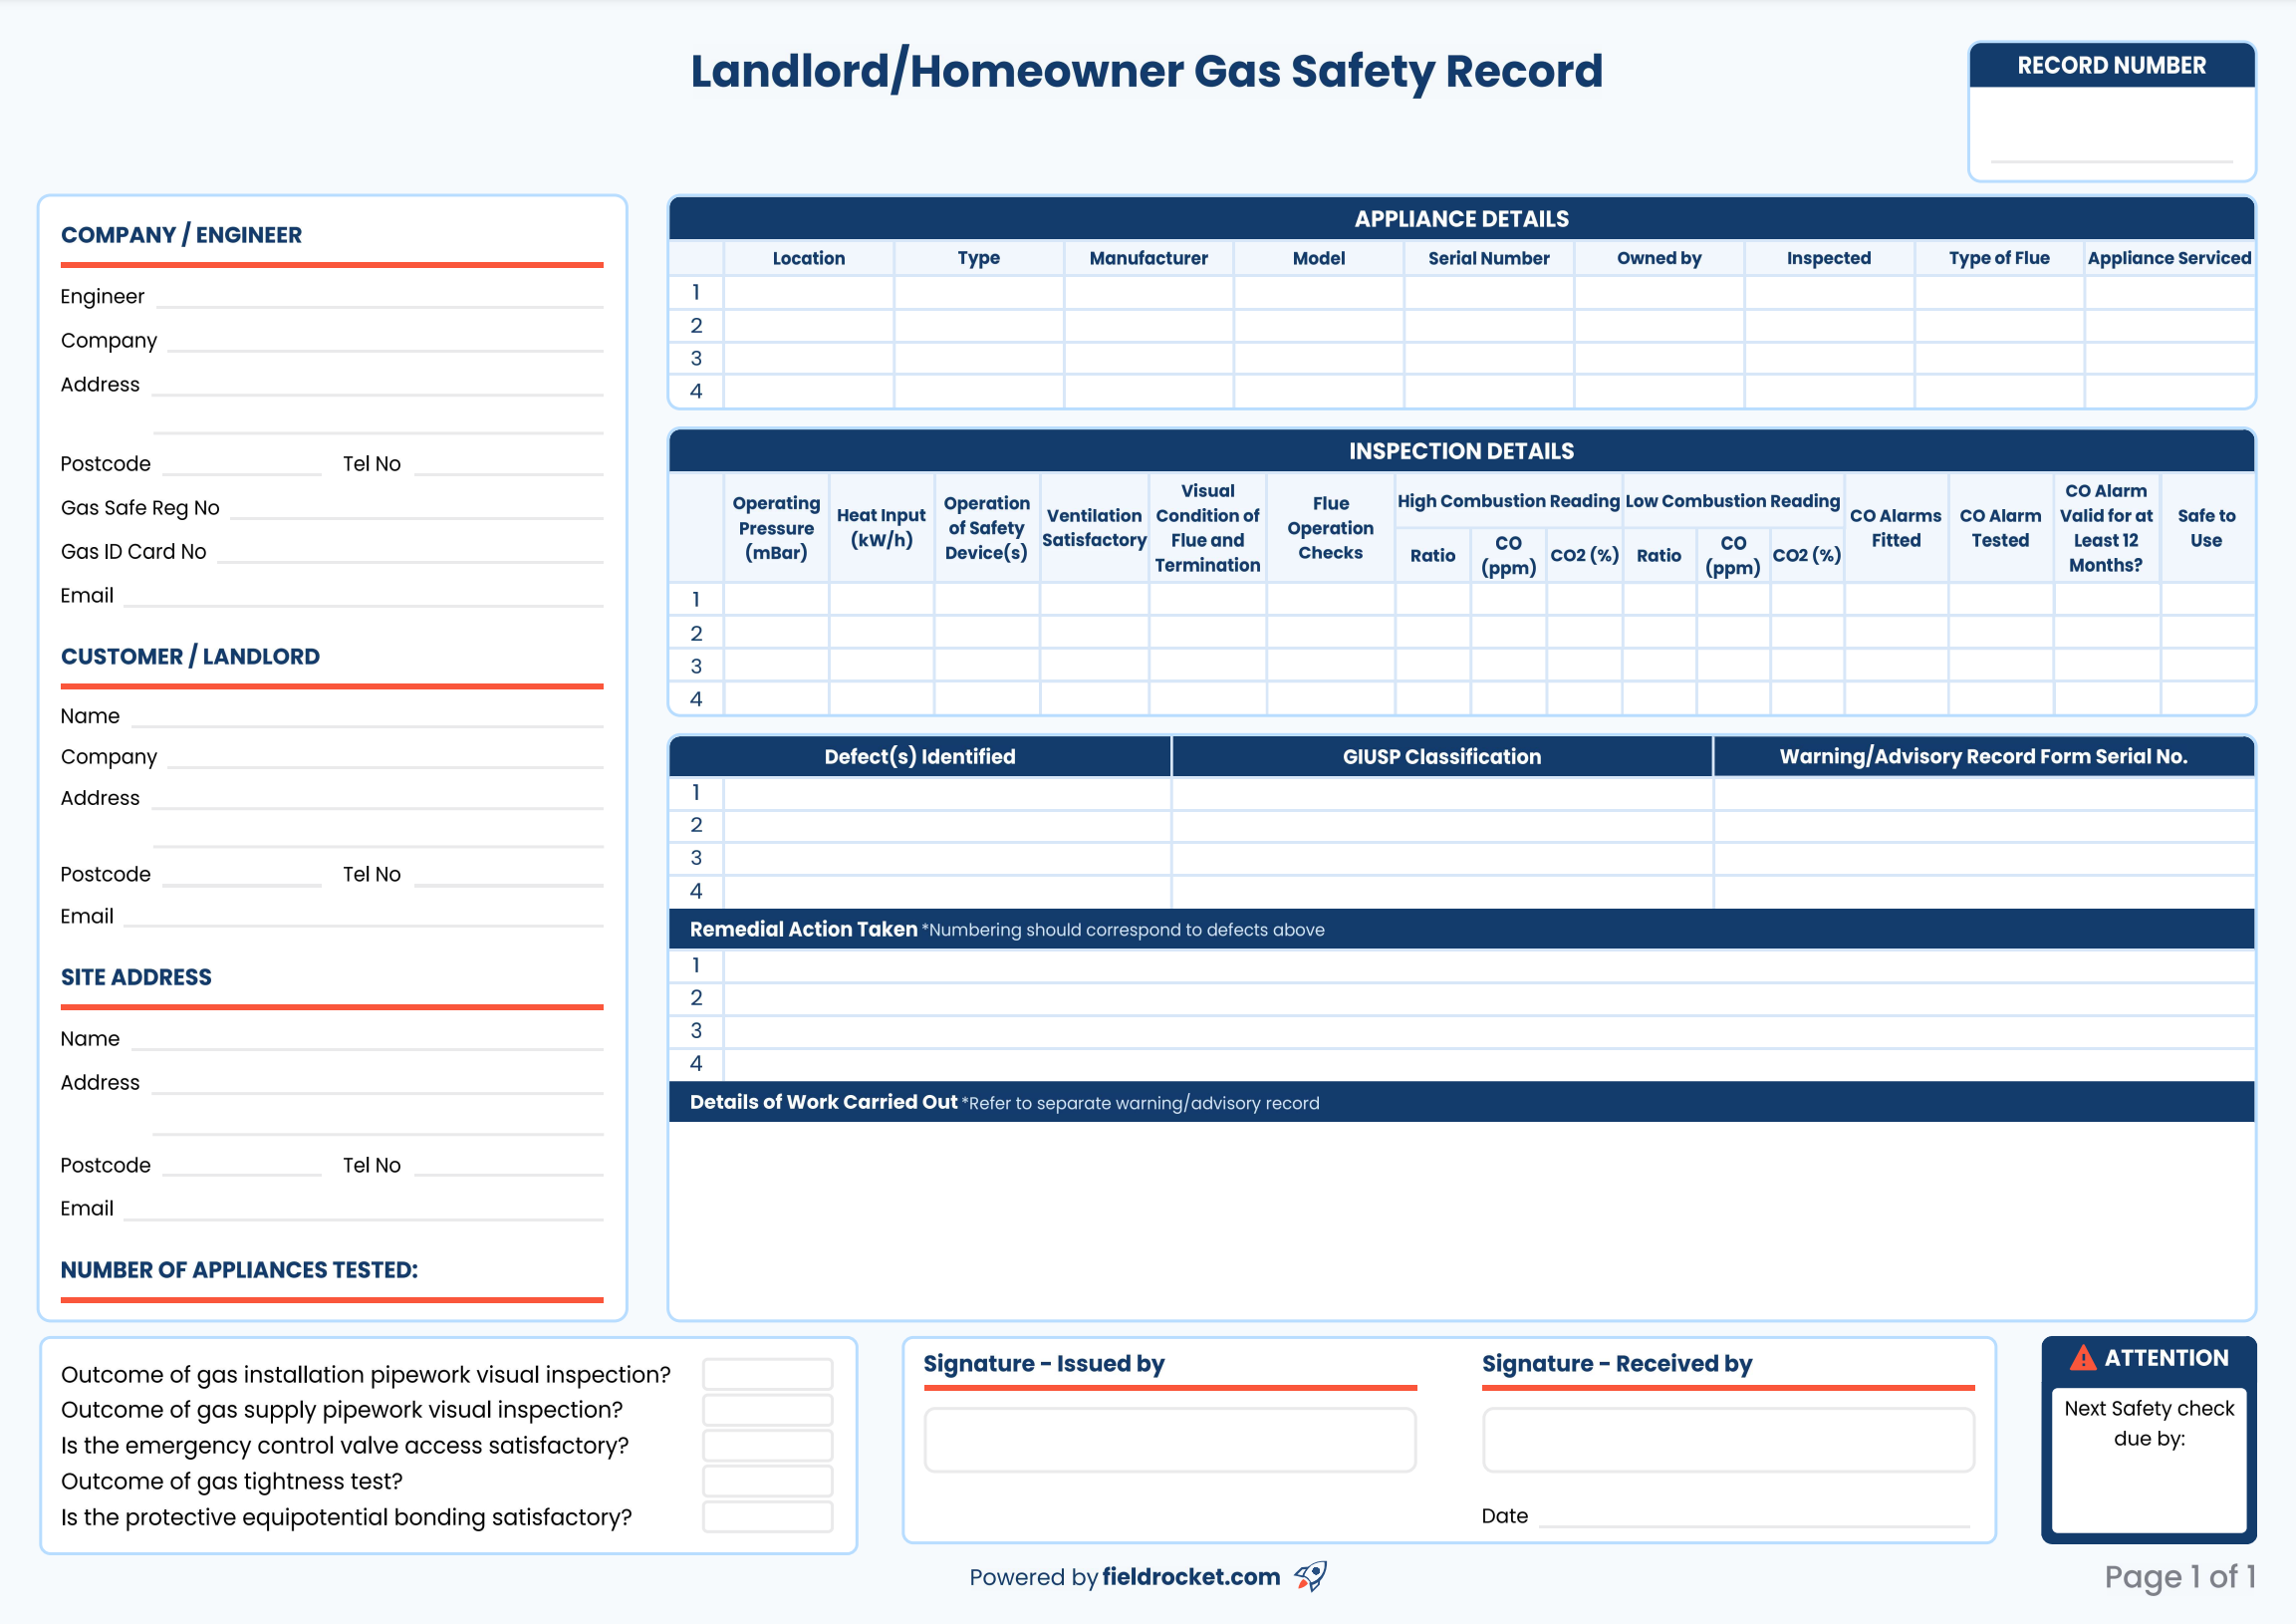Click the Record Number entry box
The height and width of the screenshot is (1624, 2296).
(x=2113, y=135)
